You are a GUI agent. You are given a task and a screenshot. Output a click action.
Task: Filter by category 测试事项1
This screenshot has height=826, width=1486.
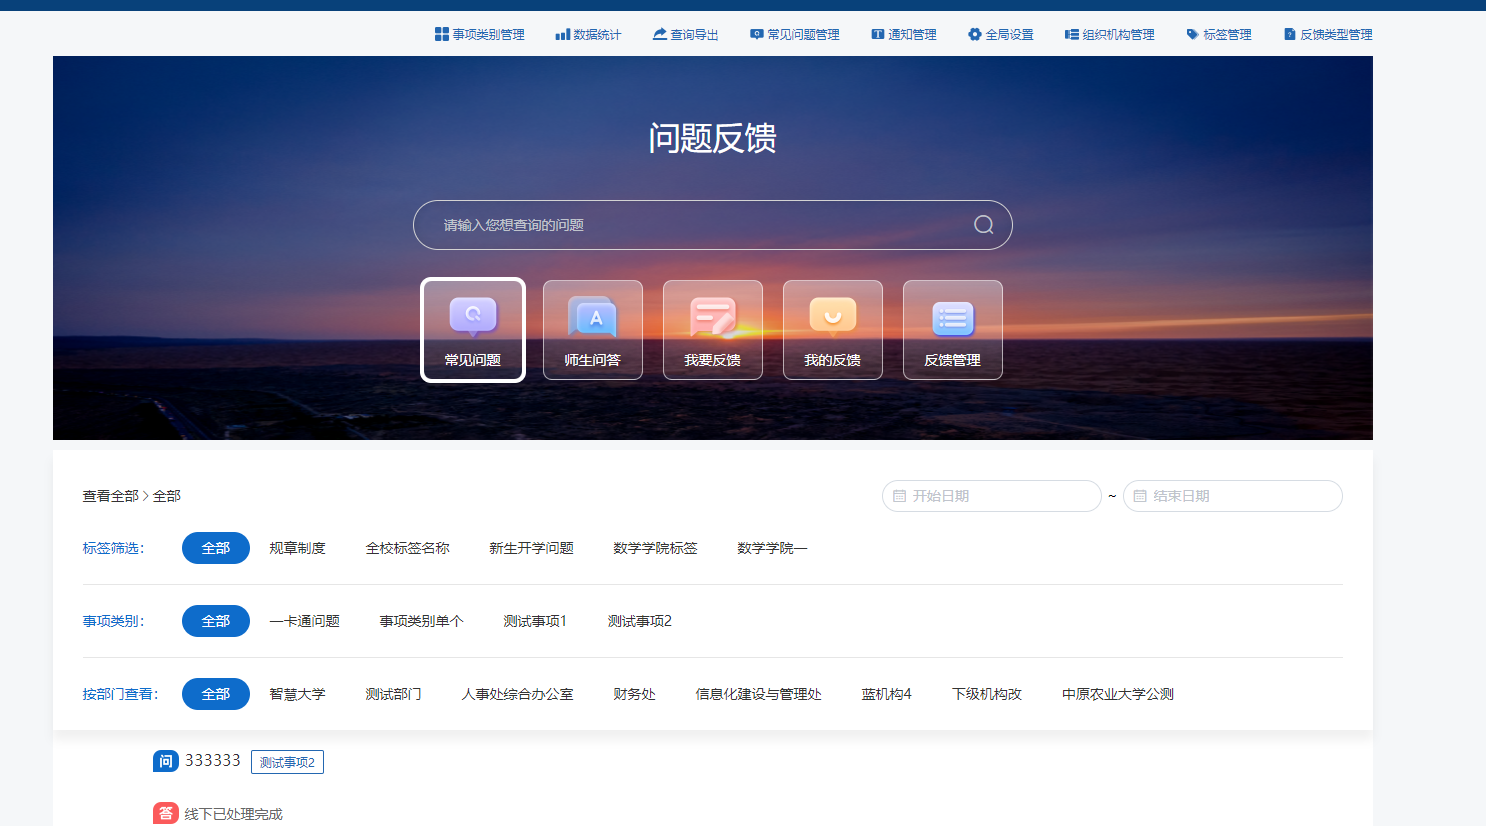point(536,621)
